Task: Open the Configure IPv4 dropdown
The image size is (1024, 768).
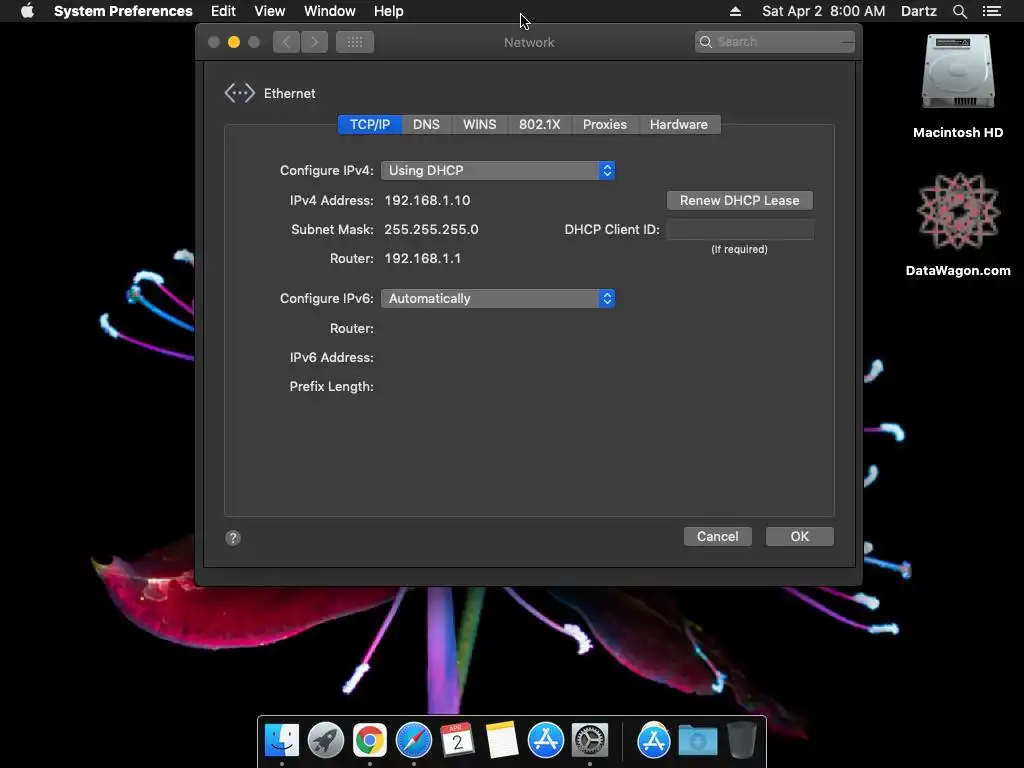Action: [x=498, y=170]
